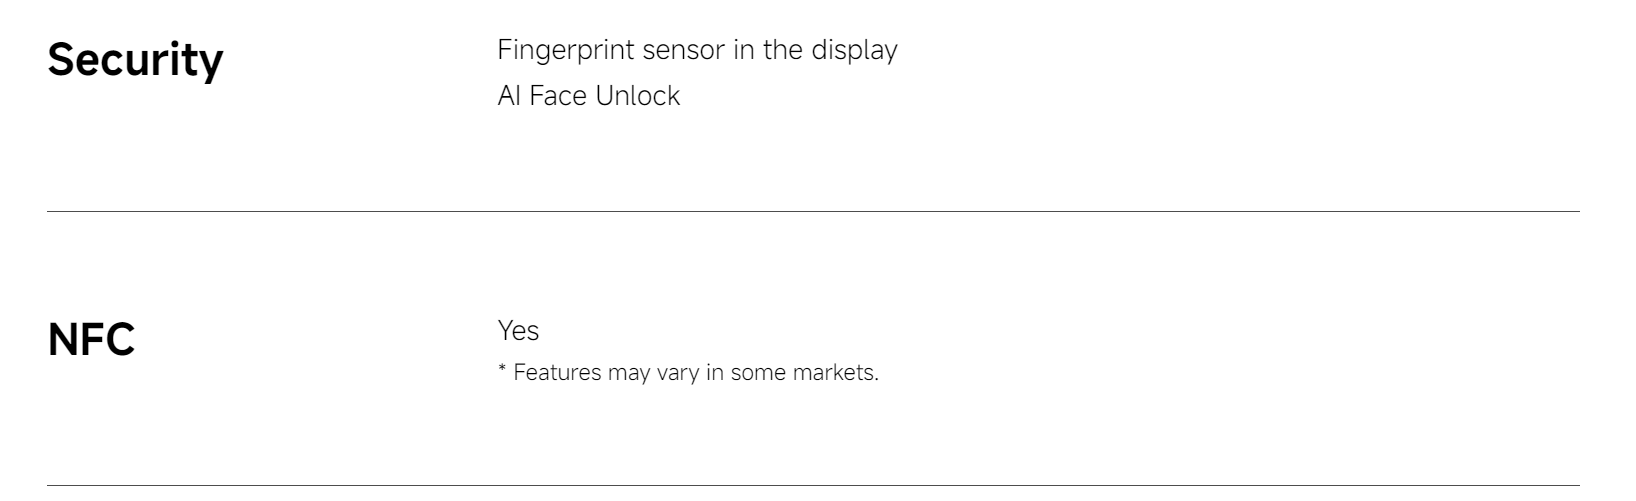Click the word 'Features' in the footnote
Image resolution: width=1636 pixels, height=501 pixels.
(x=556, y=373)
